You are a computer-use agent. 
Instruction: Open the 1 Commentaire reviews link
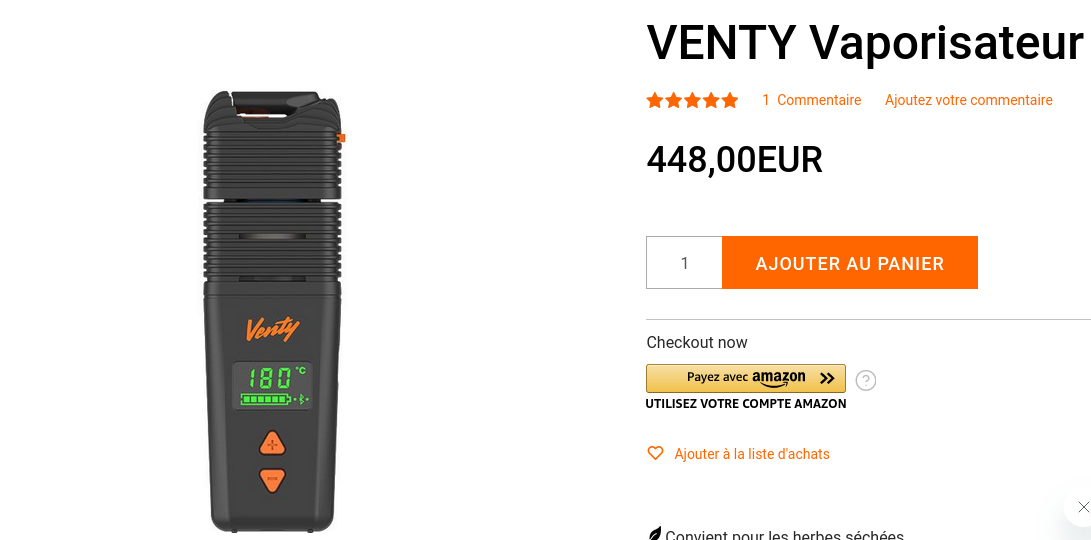coord(811,100)
